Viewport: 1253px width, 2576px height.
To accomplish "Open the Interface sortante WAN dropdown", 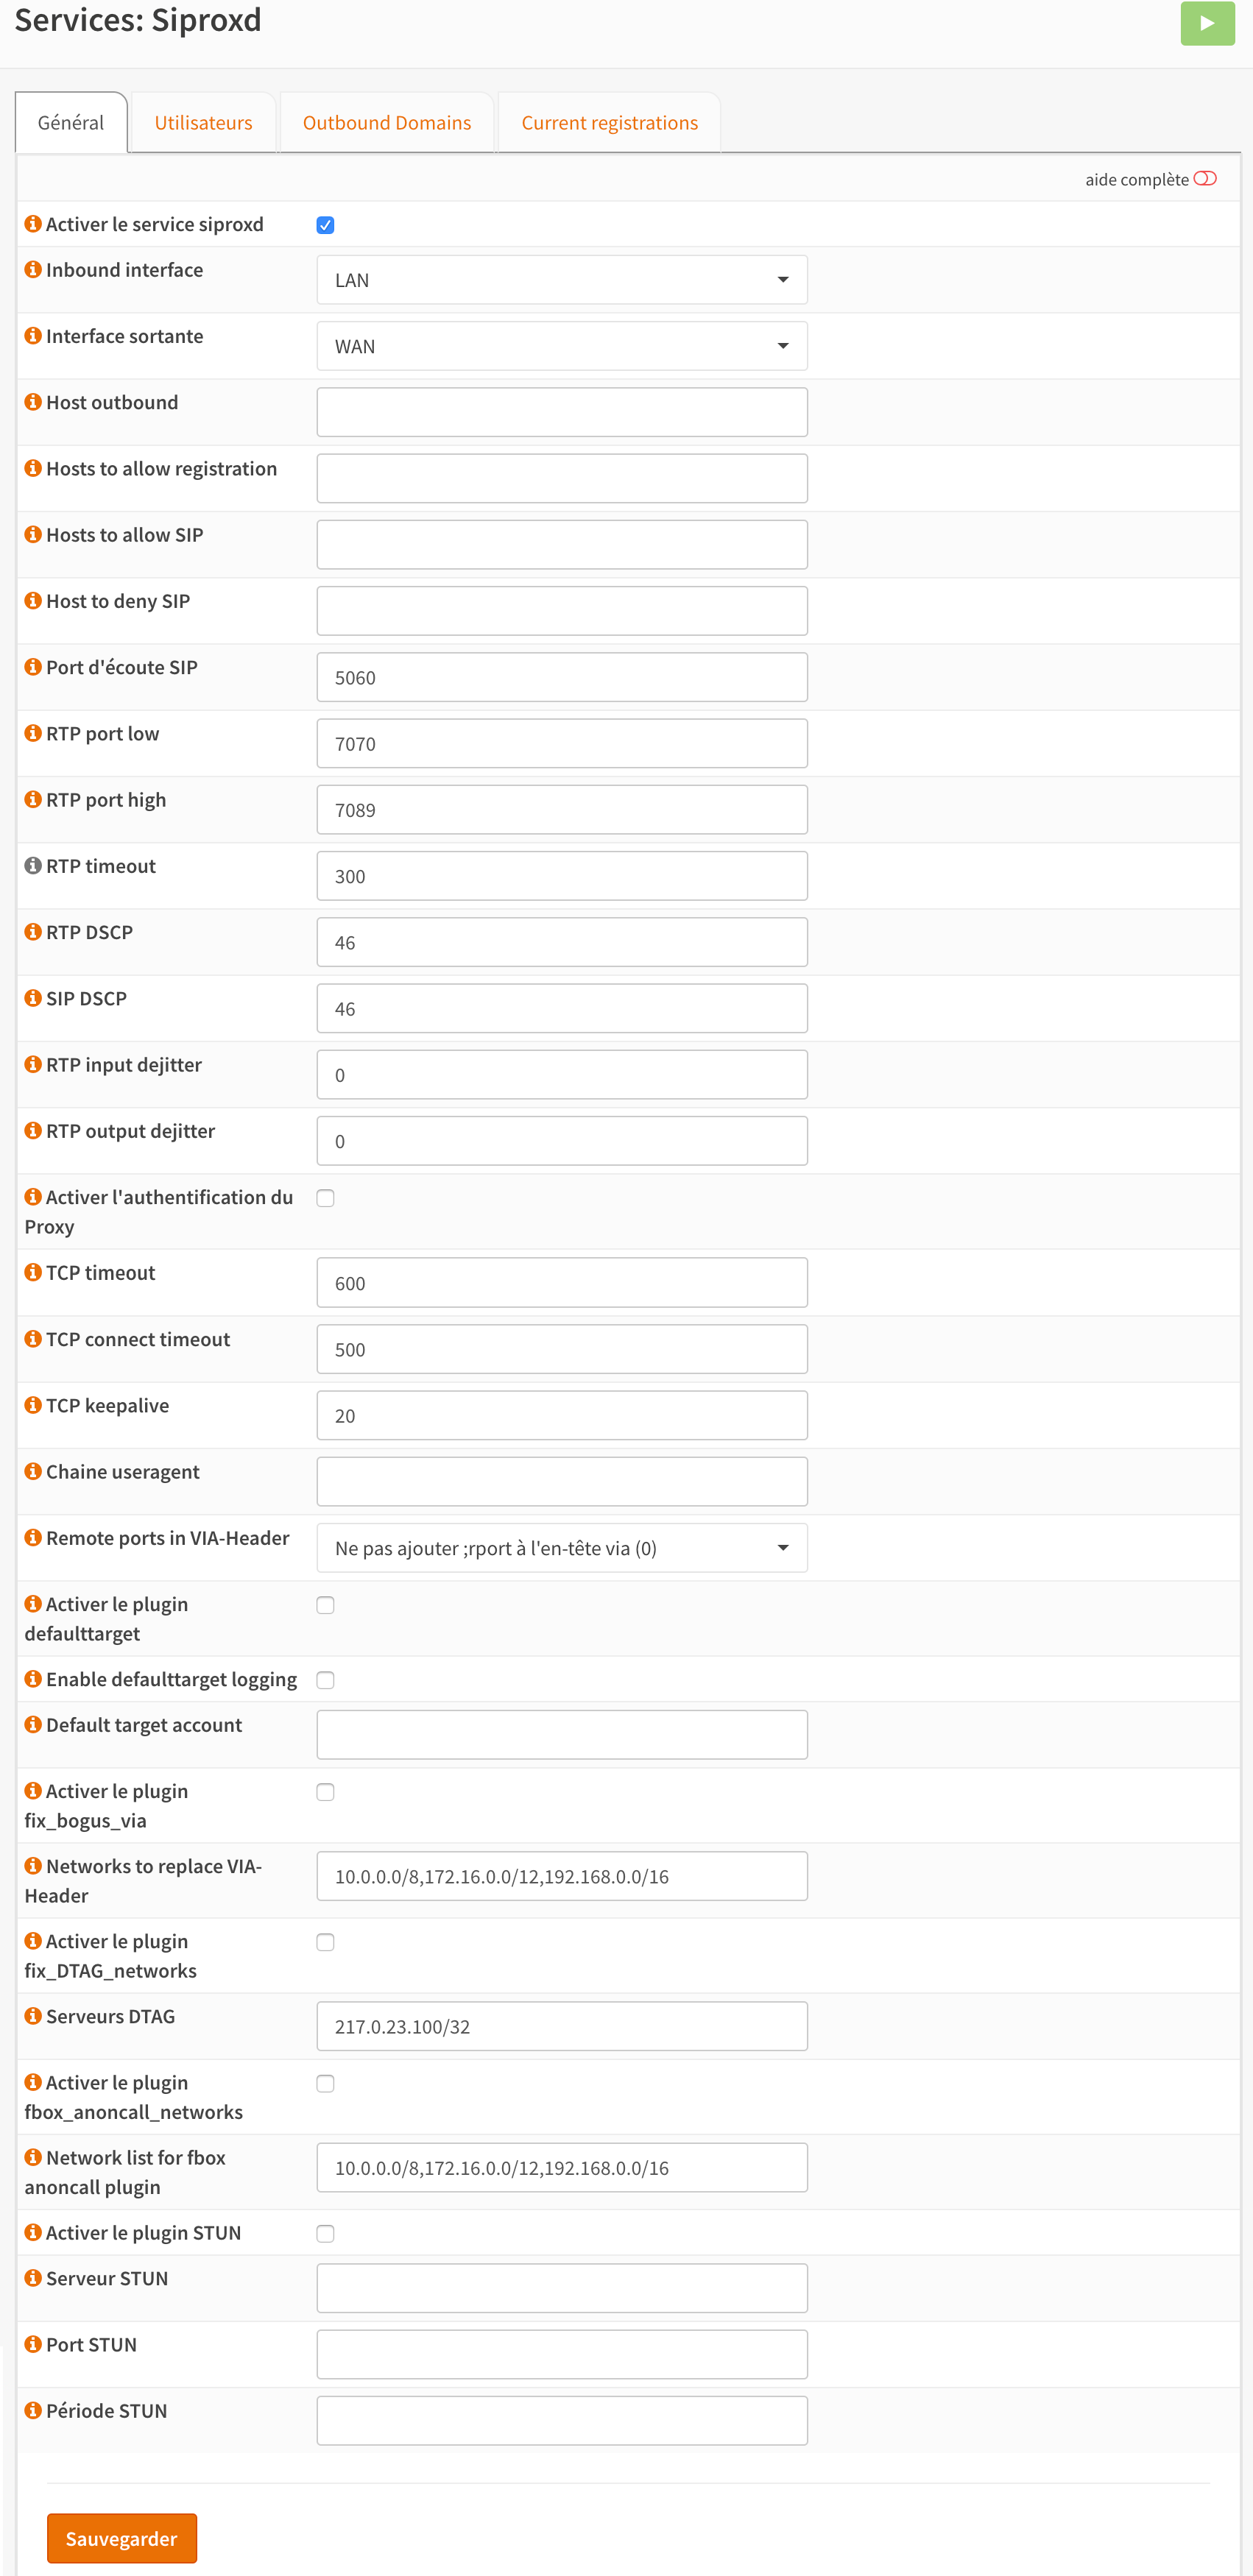I will click(x=561, y=346).
